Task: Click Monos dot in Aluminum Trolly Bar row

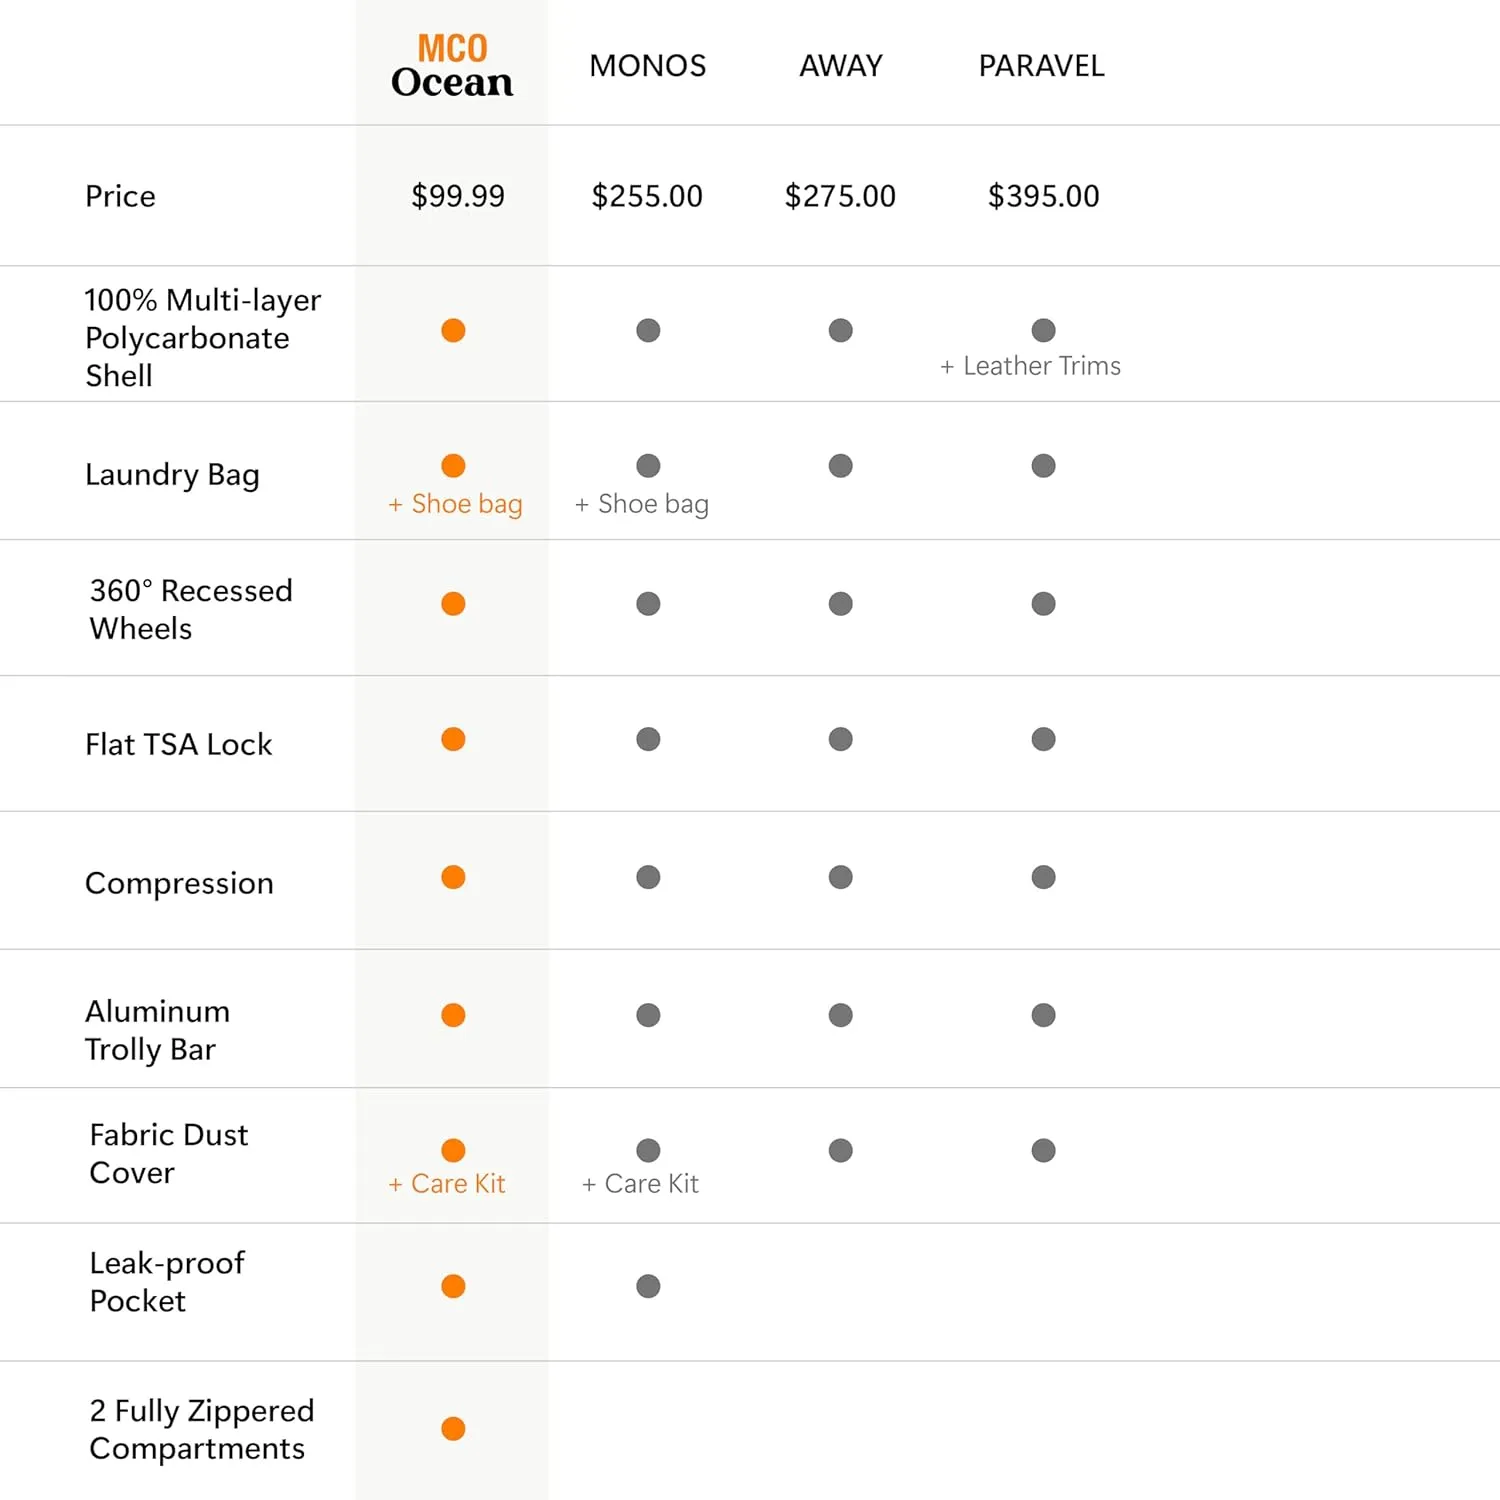Action: pyautogui.click(x=648, y=1015)
